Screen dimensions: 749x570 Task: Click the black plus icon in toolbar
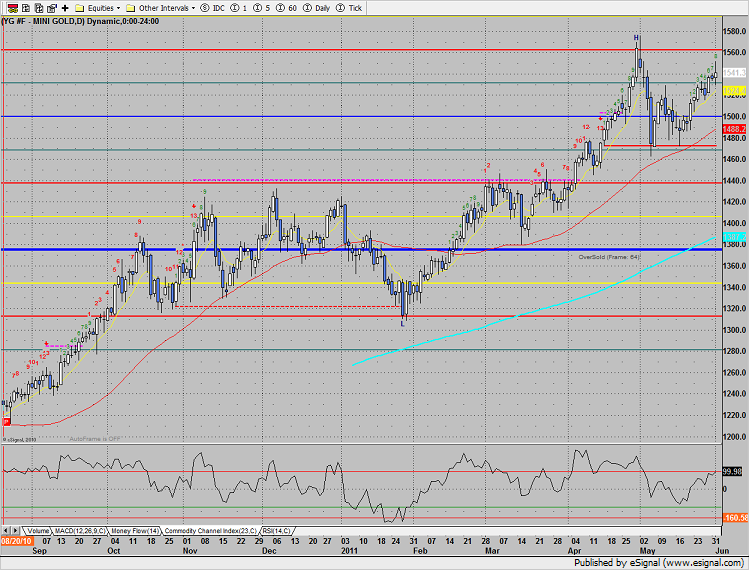(x=65, y=8)
